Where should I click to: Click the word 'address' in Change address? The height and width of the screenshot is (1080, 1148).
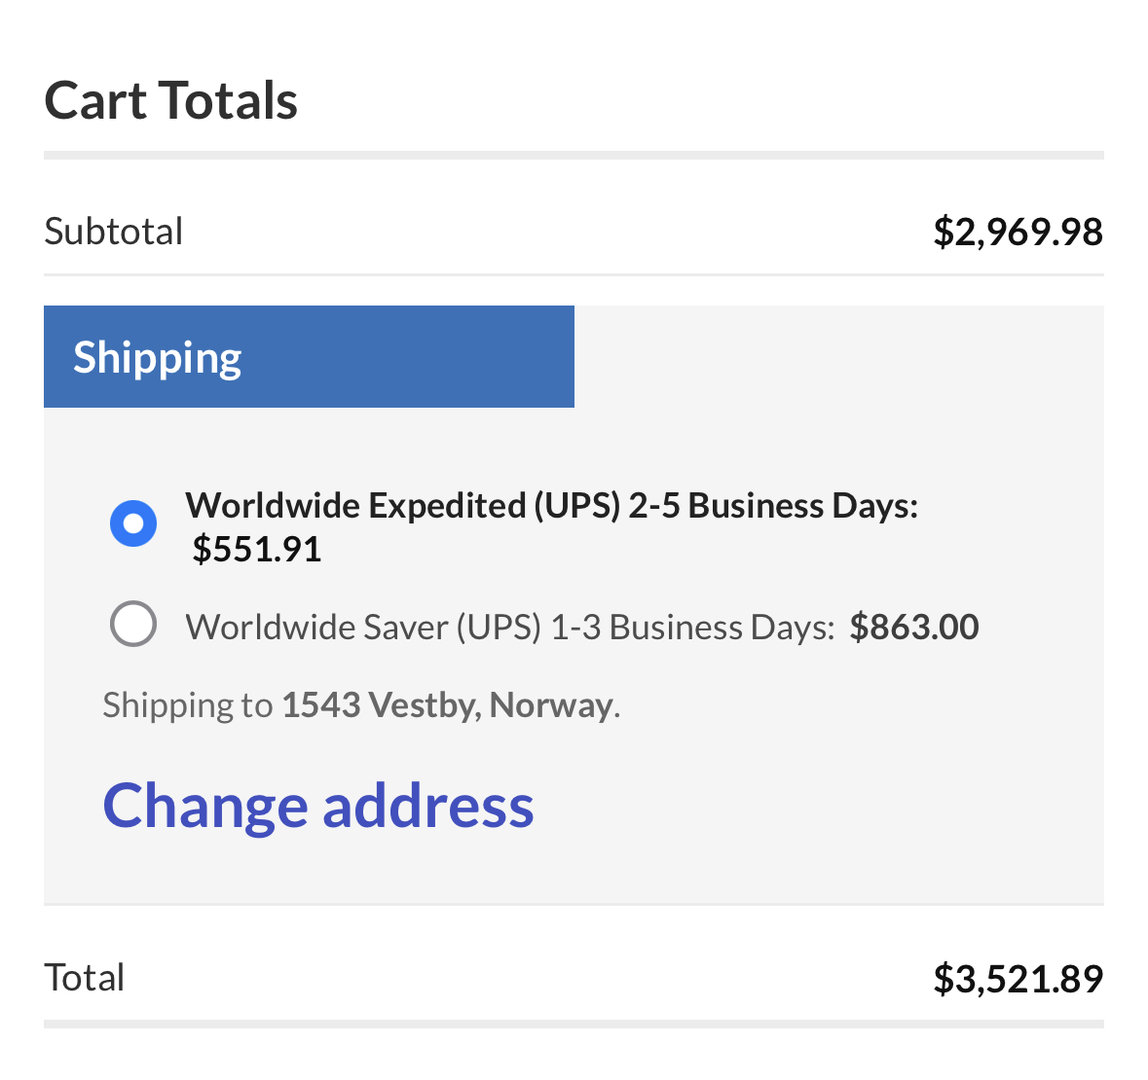(x=428, y=805)
